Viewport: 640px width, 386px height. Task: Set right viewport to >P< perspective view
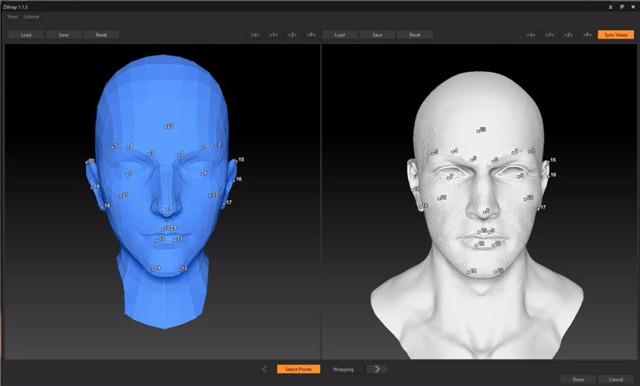(587, 35)
